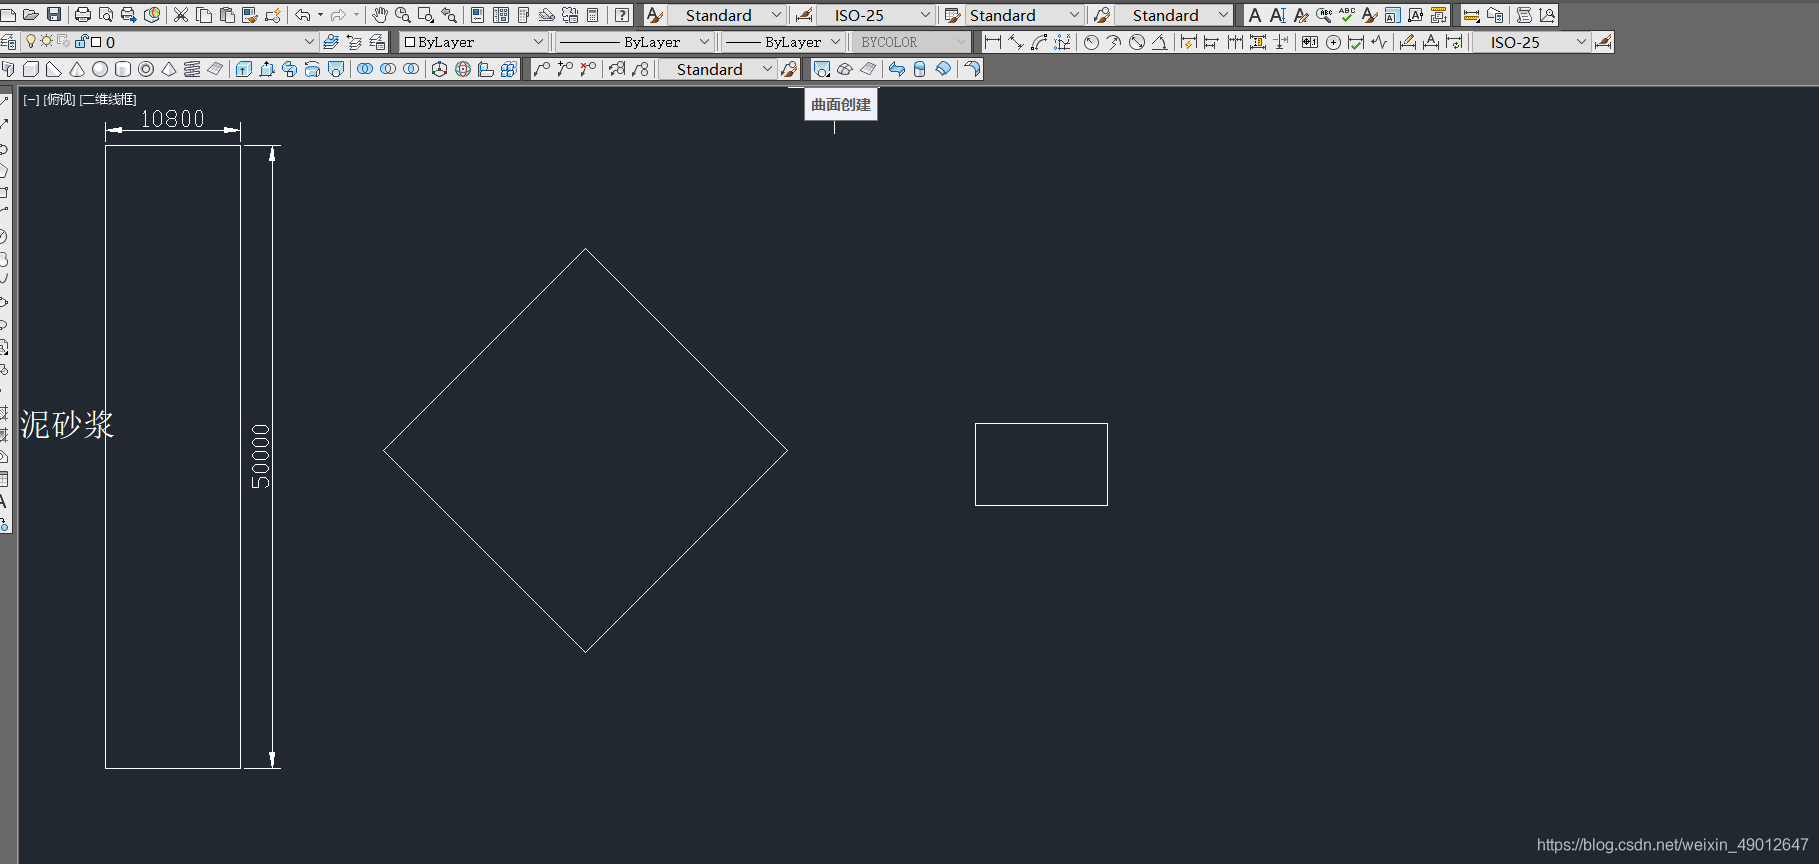Undo the last action
Viewport: 1819px width, 864px height.
point(302,15)
